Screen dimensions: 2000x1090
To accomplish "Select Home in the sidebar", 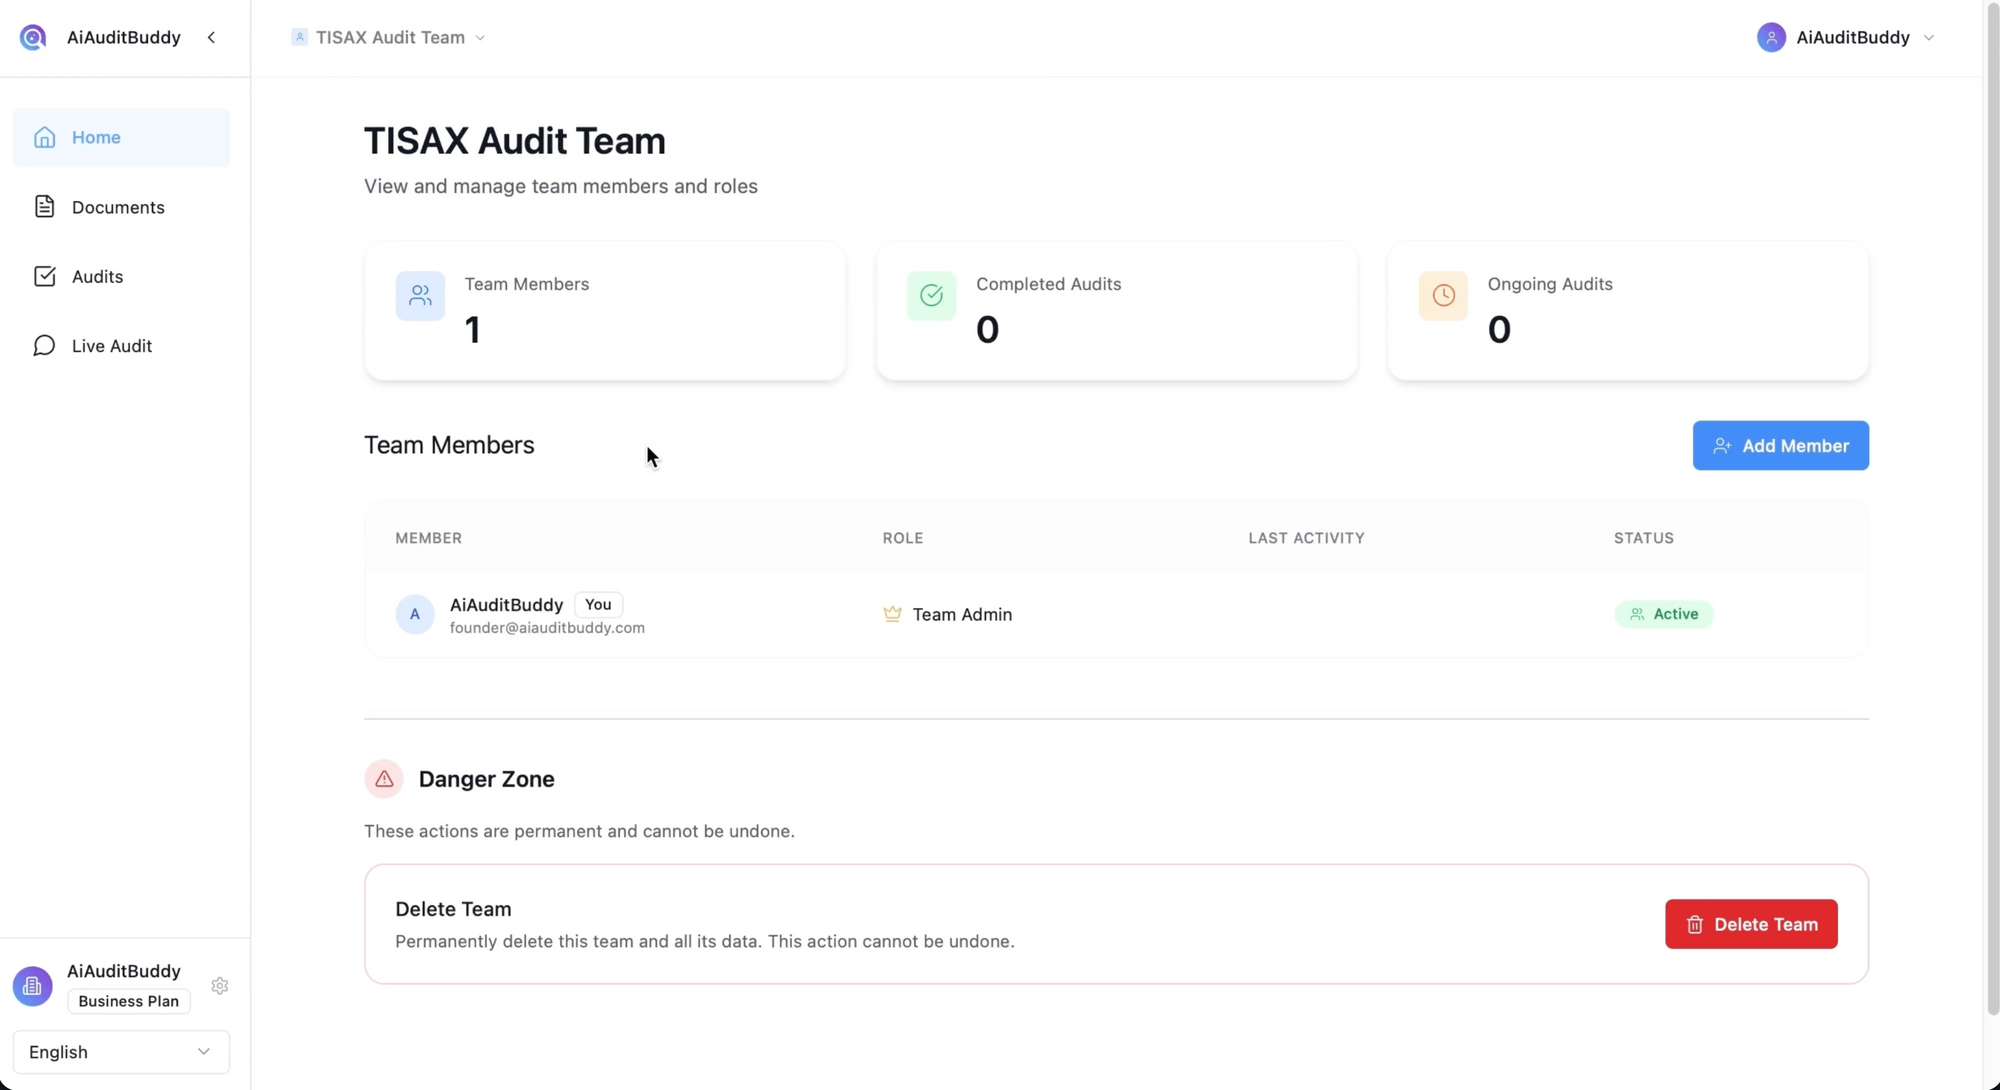I will click(96, 137).
